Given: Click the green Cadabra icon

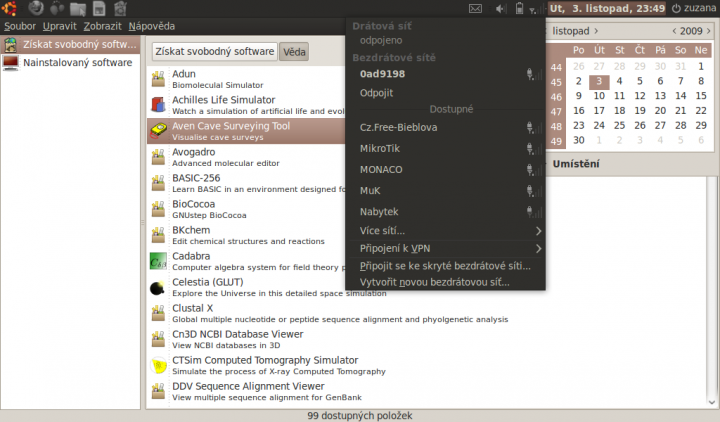Looking at the screenshot, I should click(x=158, y=261).
